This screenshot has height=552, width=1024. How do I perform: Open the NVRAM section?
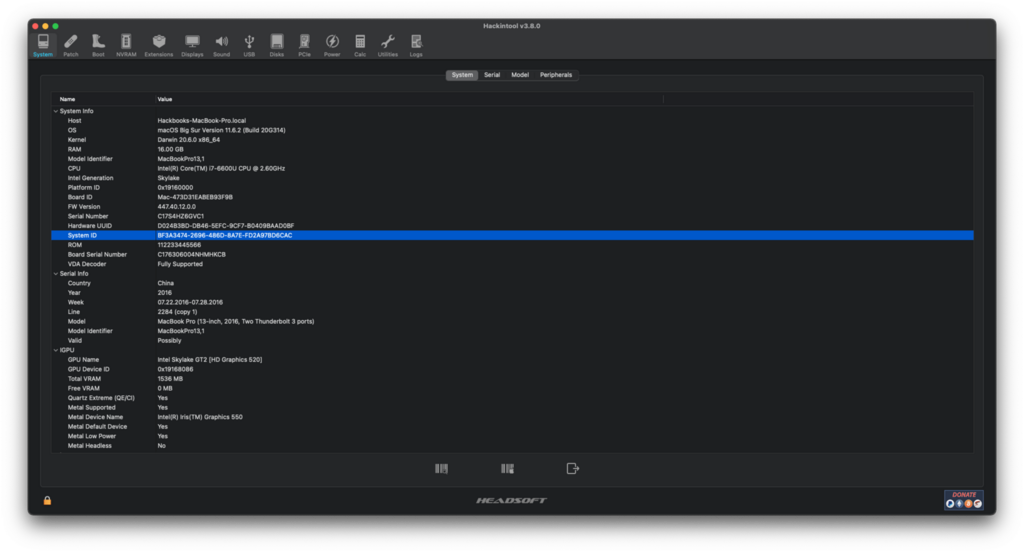click(126, 46)
